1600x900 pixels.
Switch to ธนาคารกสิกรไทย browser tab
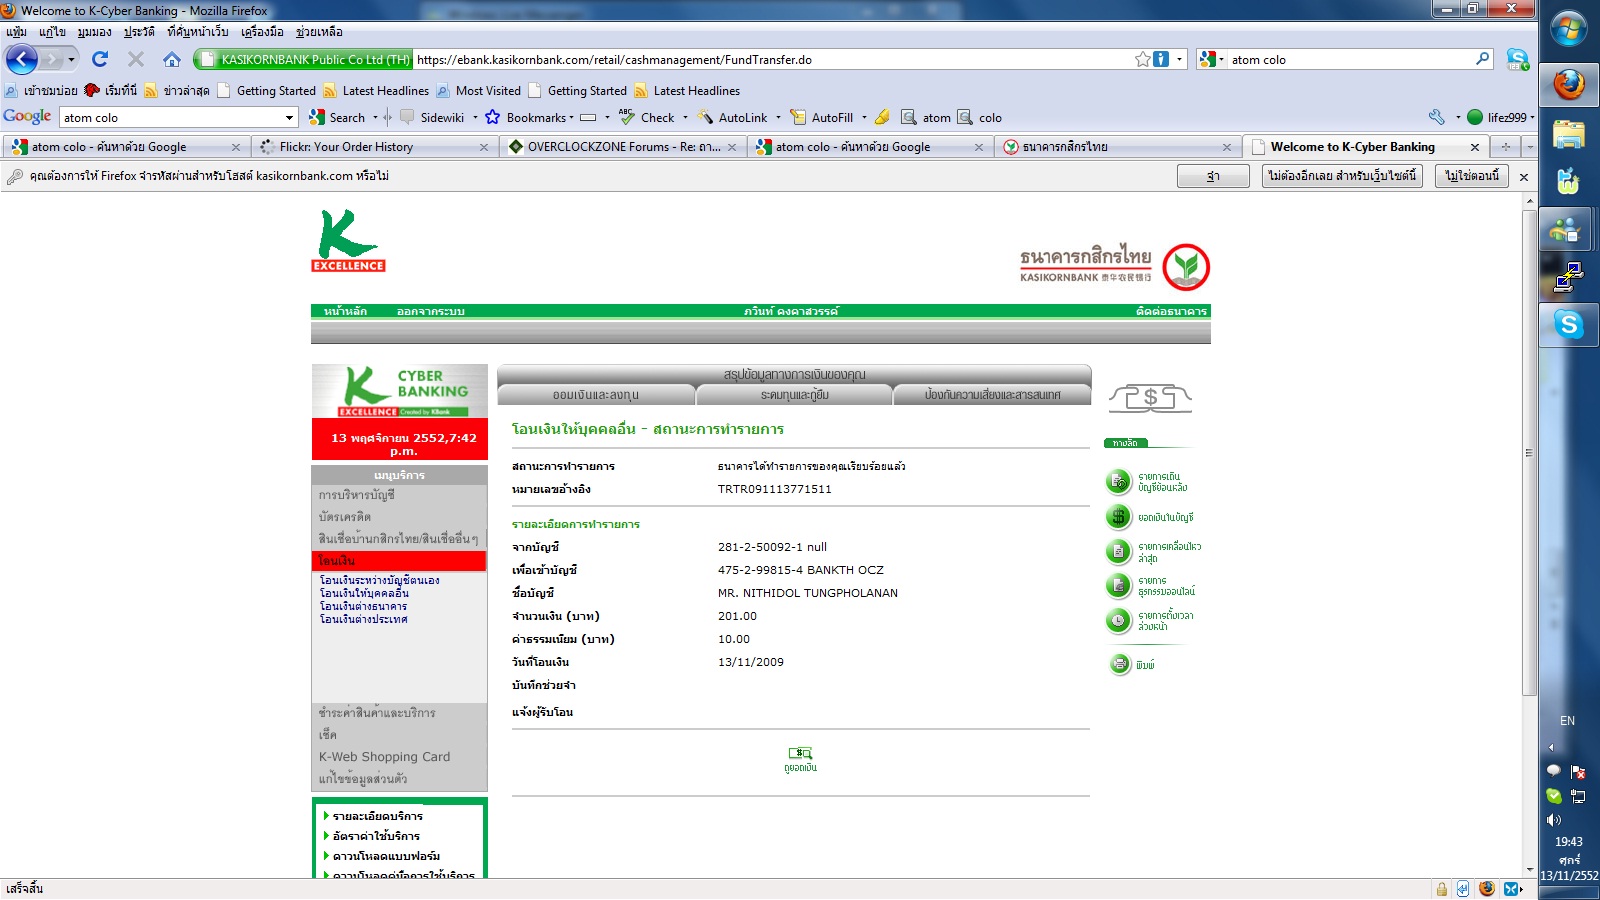[1118, 147]
